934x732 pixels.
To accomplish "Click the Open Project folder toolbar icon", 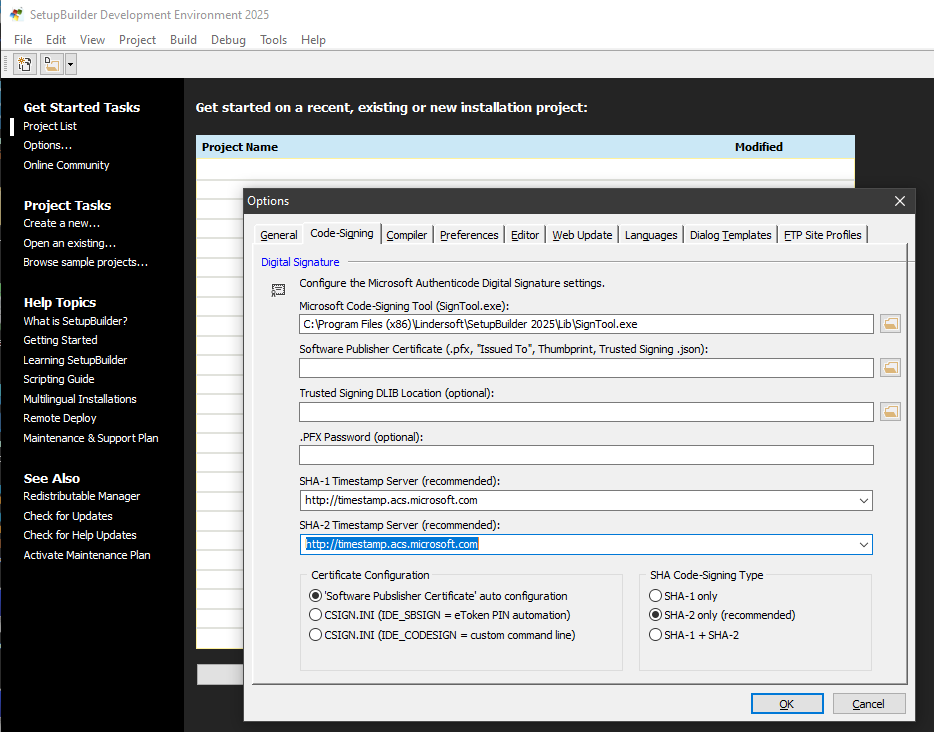I will (51, 64).
